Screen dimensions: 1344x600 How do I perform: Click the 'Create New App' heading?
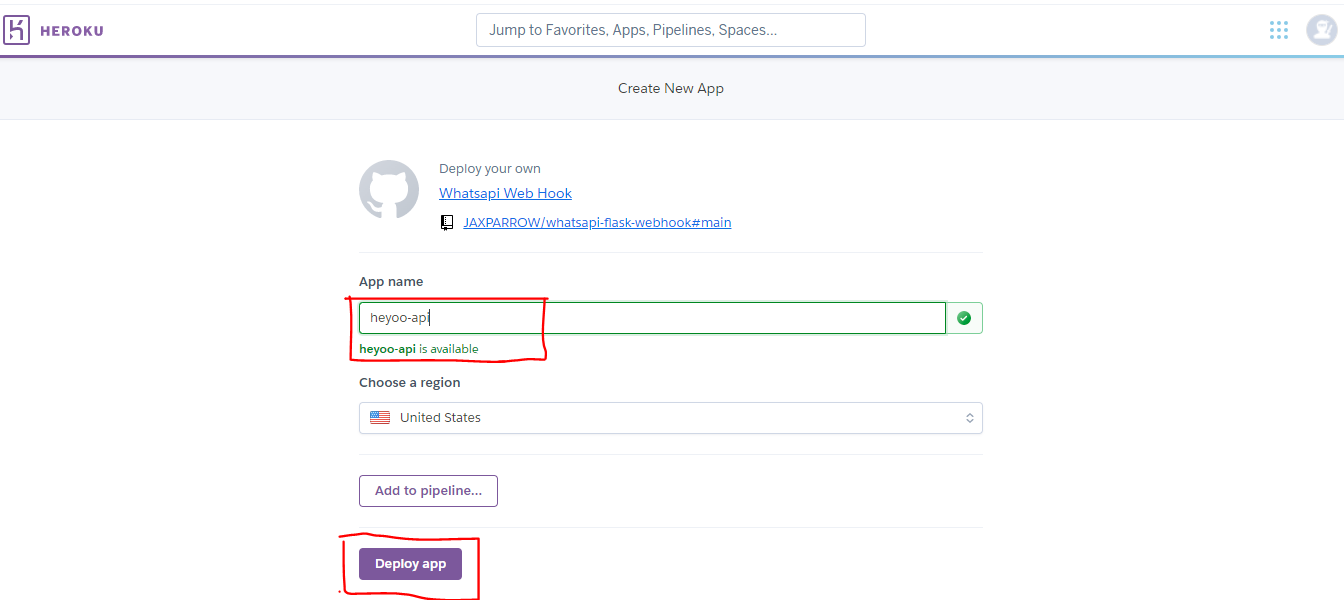[671, 88]
